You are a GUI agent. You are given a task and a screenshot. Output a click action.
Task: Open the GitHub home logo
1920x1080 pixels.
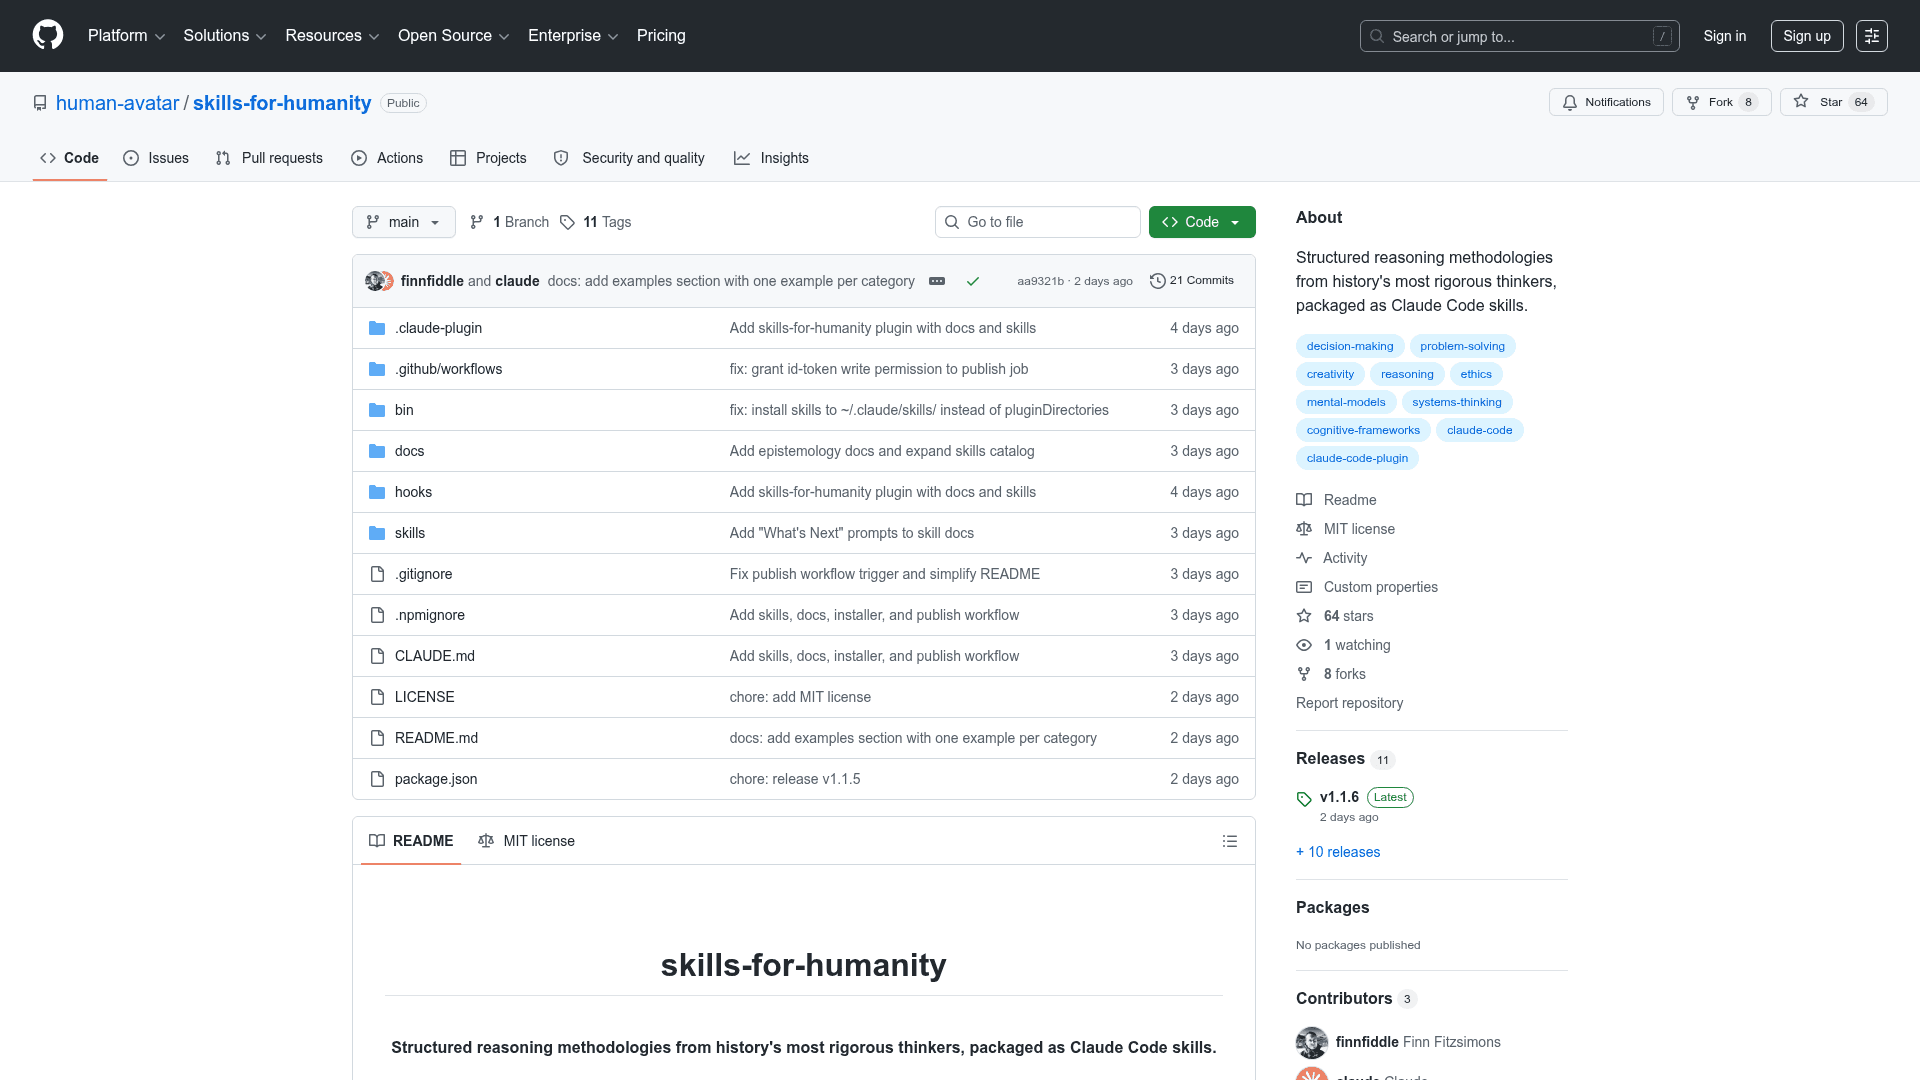pos(48,35)
